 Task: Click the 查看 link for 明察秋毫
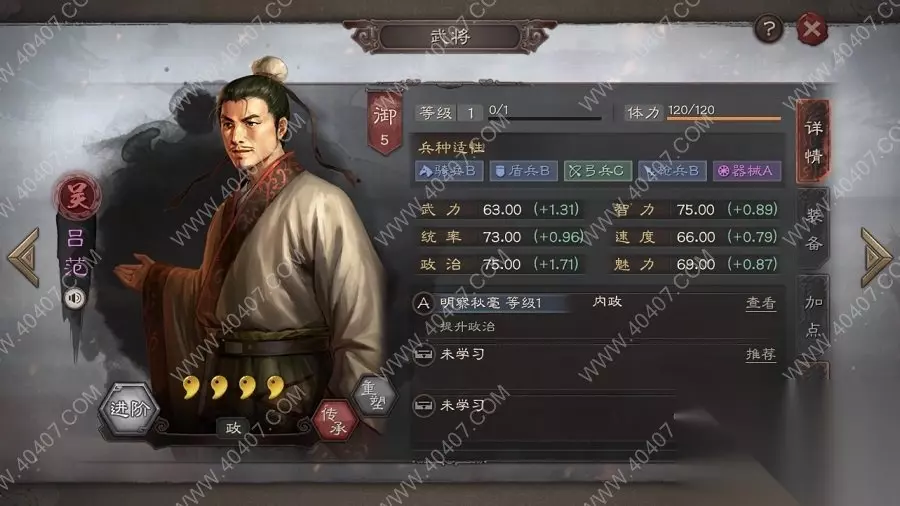click(x=761, y=303)
